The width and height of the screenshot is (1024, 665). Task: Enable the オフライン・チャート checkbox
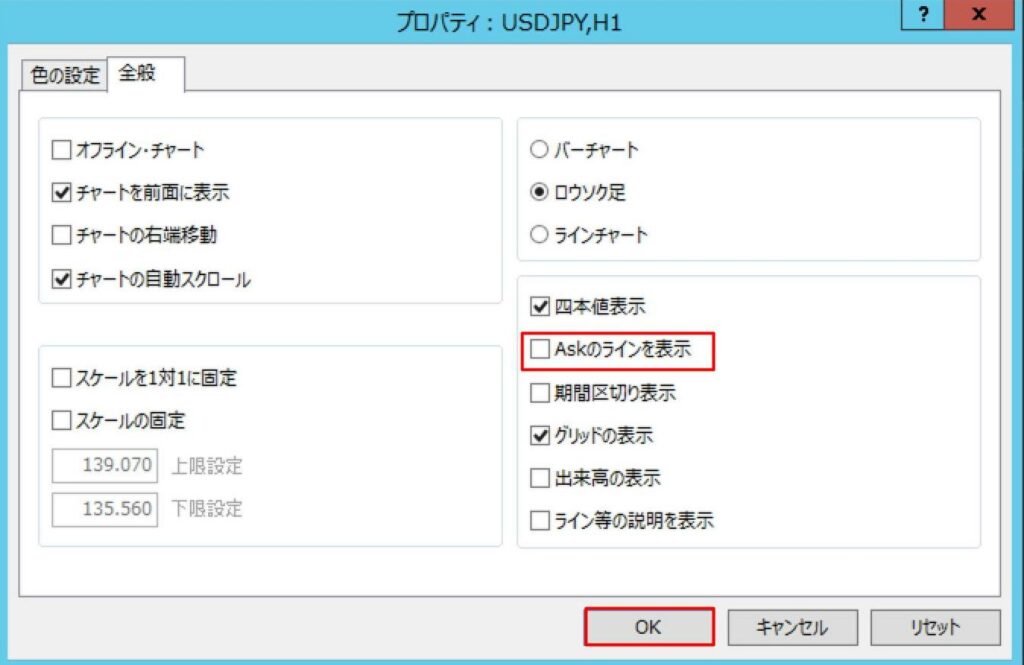tap(62, 151)
